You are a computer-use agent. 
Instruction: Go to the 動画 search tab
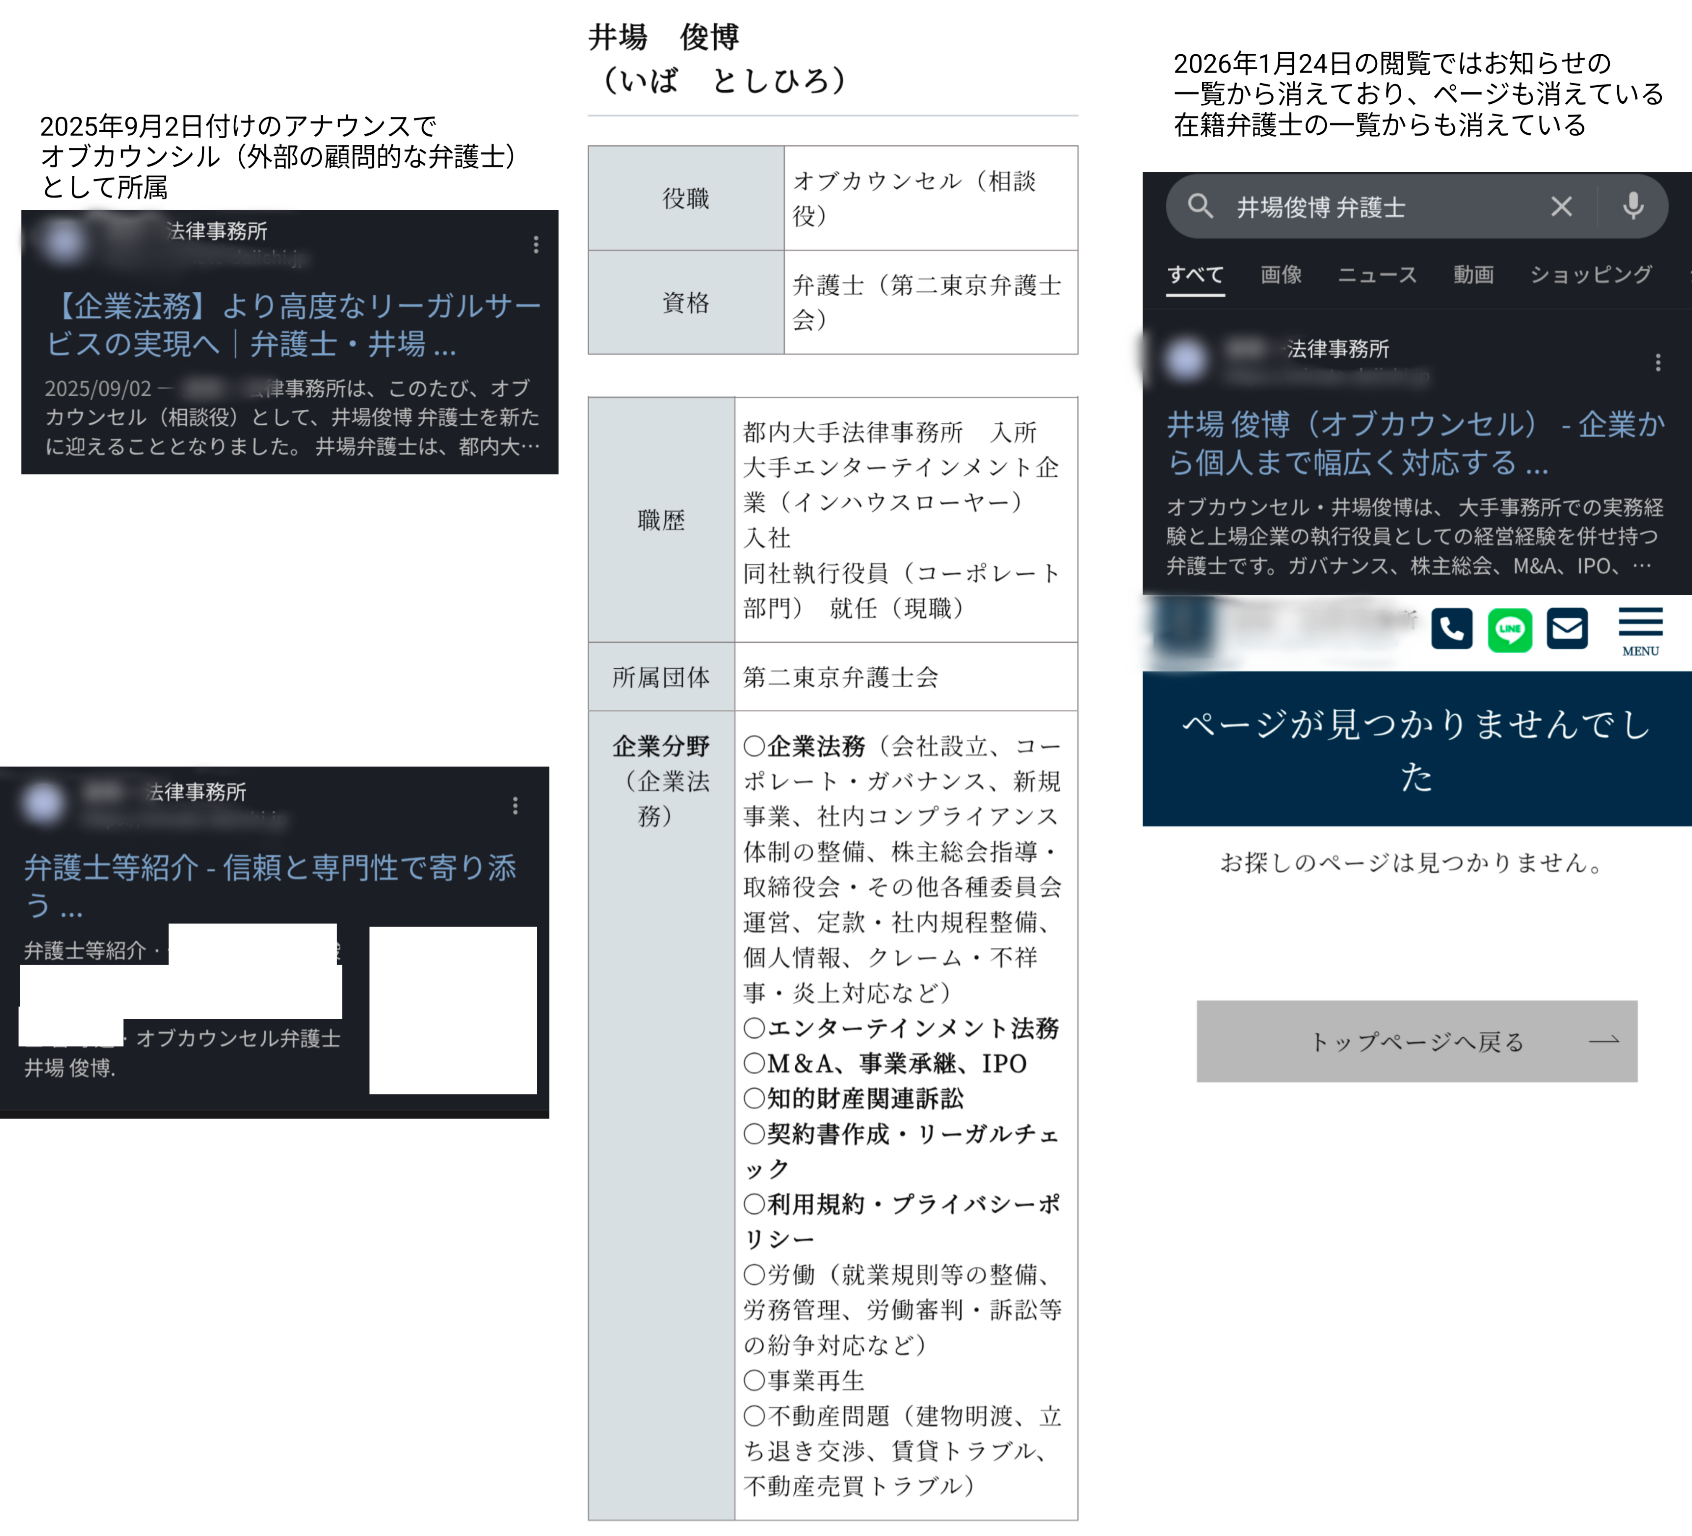tap(1473, 275)
